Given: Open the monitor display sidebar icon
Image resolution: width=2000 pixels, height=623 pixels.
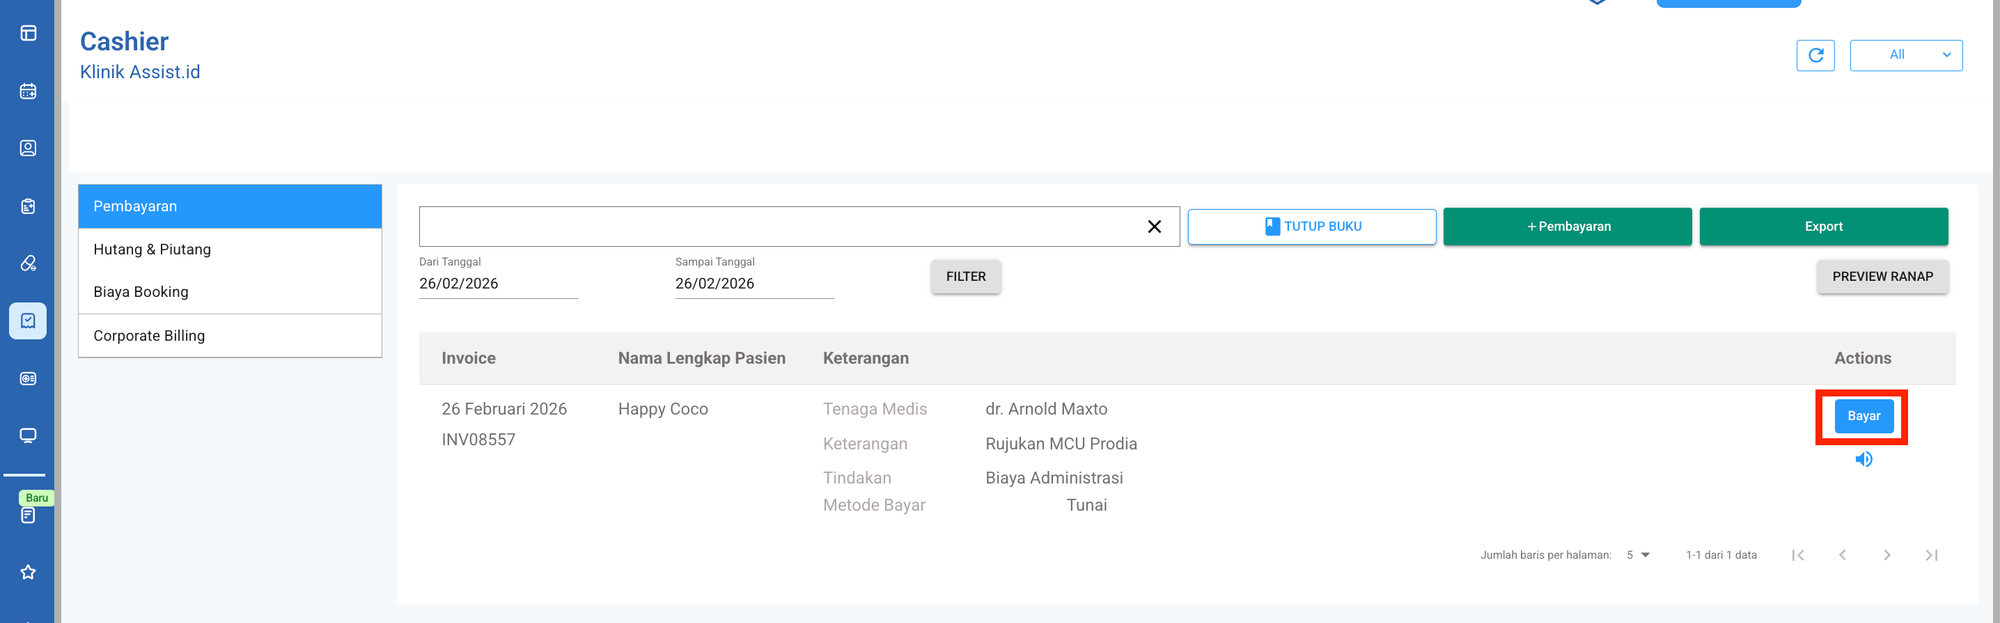Looking at the screenshot, I should point(28,435).
